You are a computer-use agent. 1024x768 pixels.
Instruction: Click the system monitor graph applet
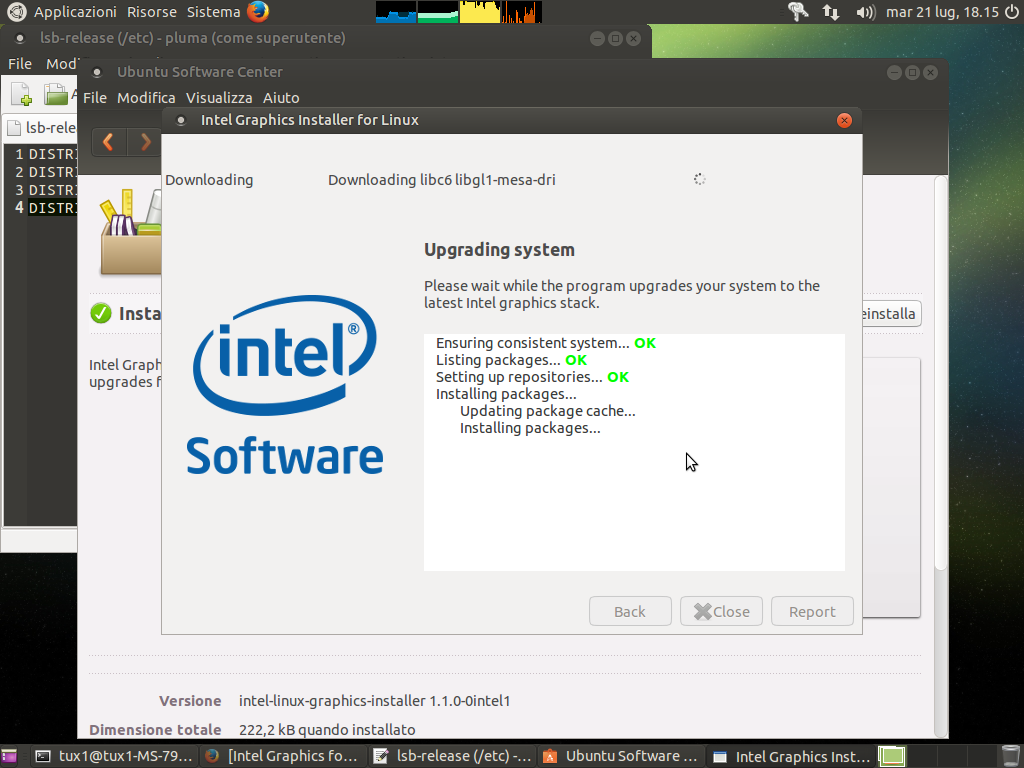coord(458,12)
